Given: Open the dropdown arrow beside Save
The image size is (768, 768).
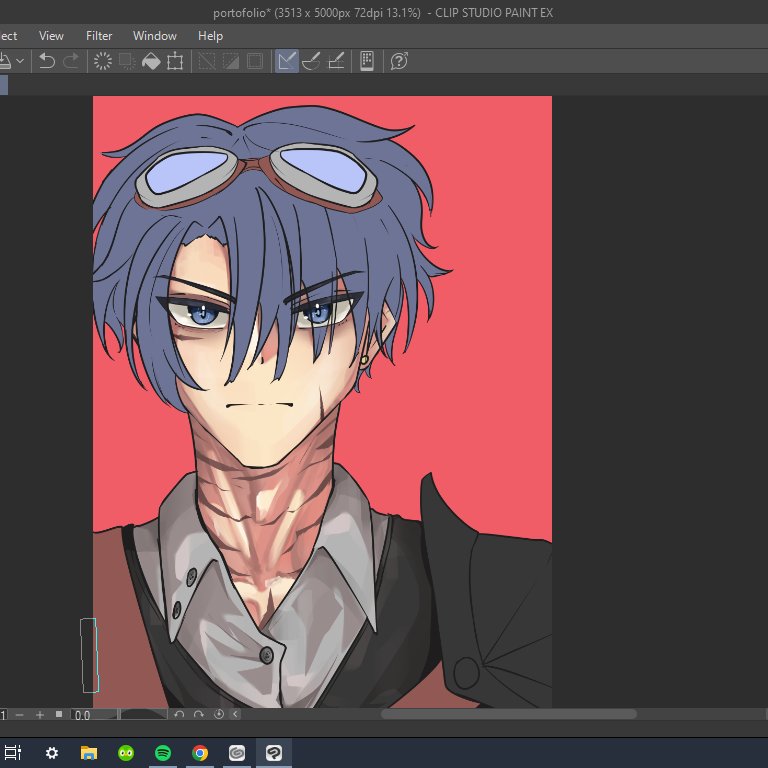Looking at the screenshot, I should [x=20, y=61].
